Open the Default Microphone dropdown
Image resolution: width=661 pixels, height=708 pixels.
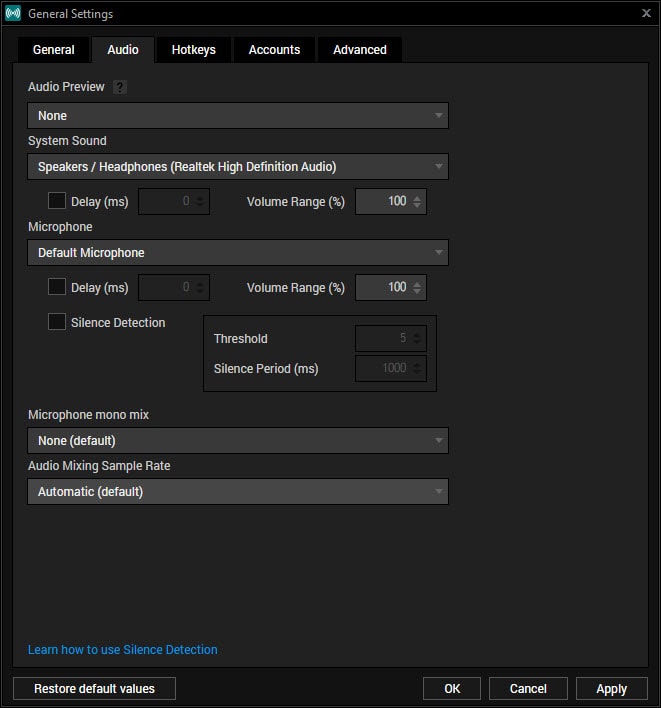click(238, 253)
